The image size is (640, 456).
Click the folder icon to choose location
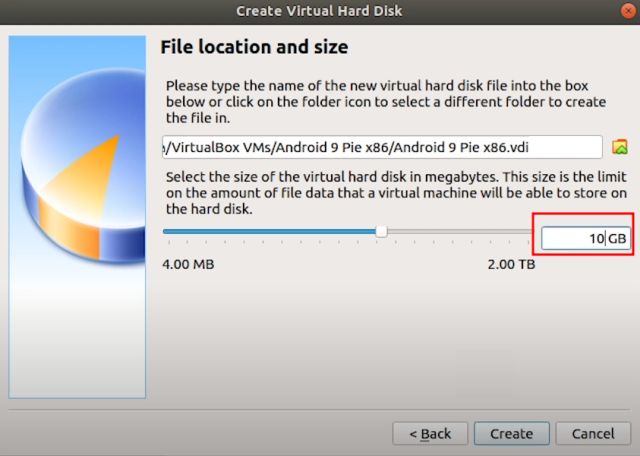click(x=620, y=147)
